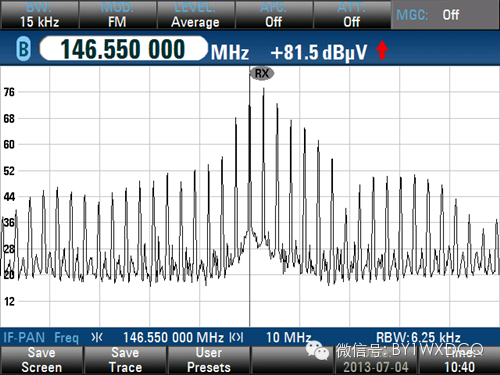Screen dimensions: 500x375
Task: Click the RBW 6.25 kHz readout
Action: (x=418, y=337)
